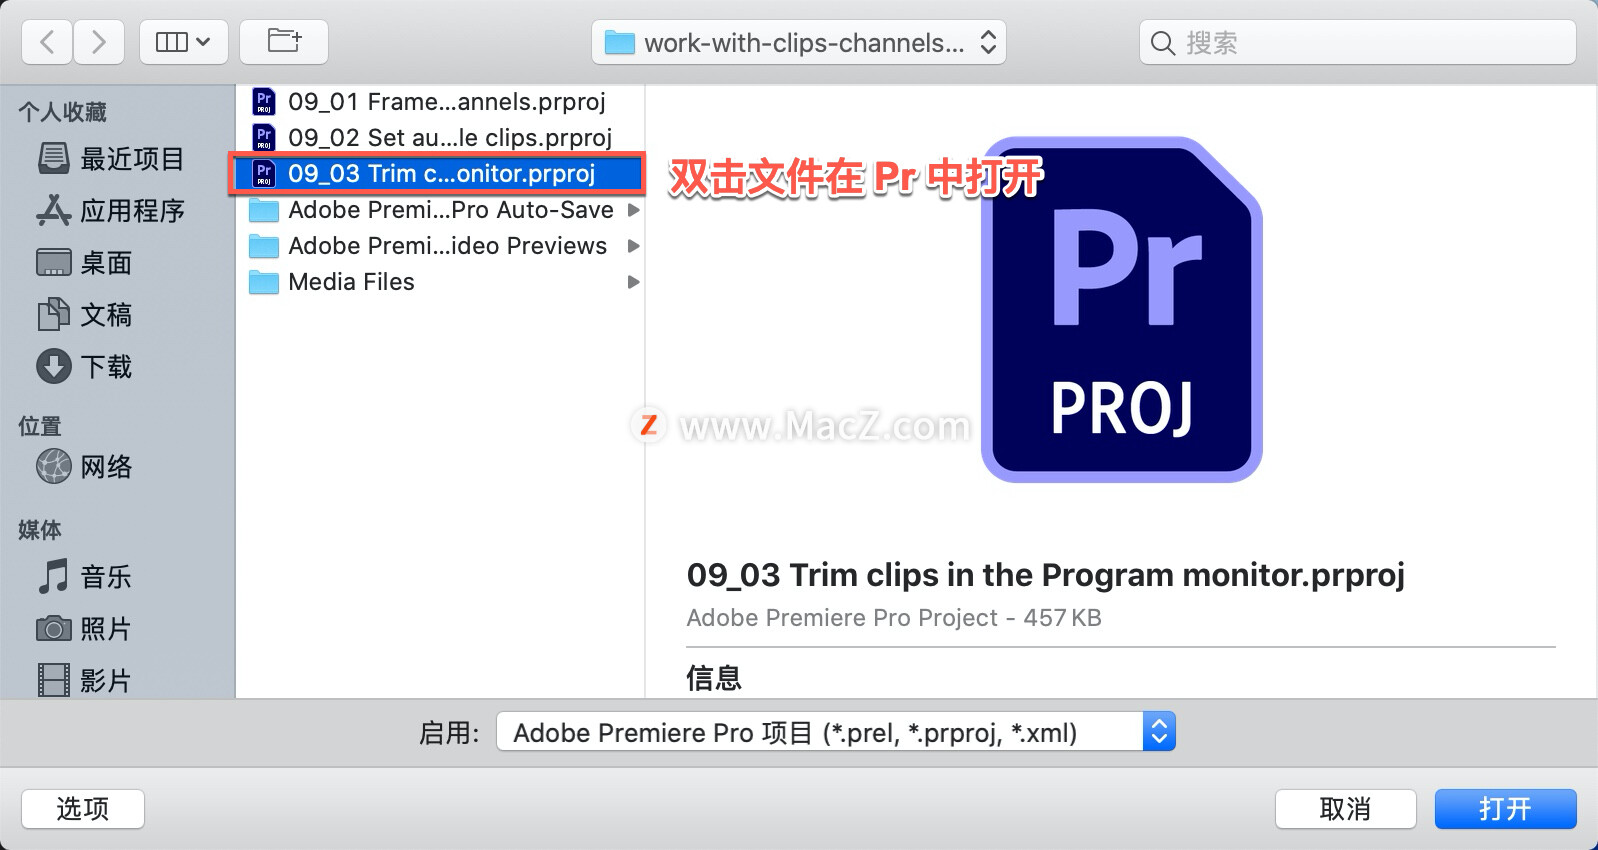Open the Media Files folder

(x=440, y=282)
